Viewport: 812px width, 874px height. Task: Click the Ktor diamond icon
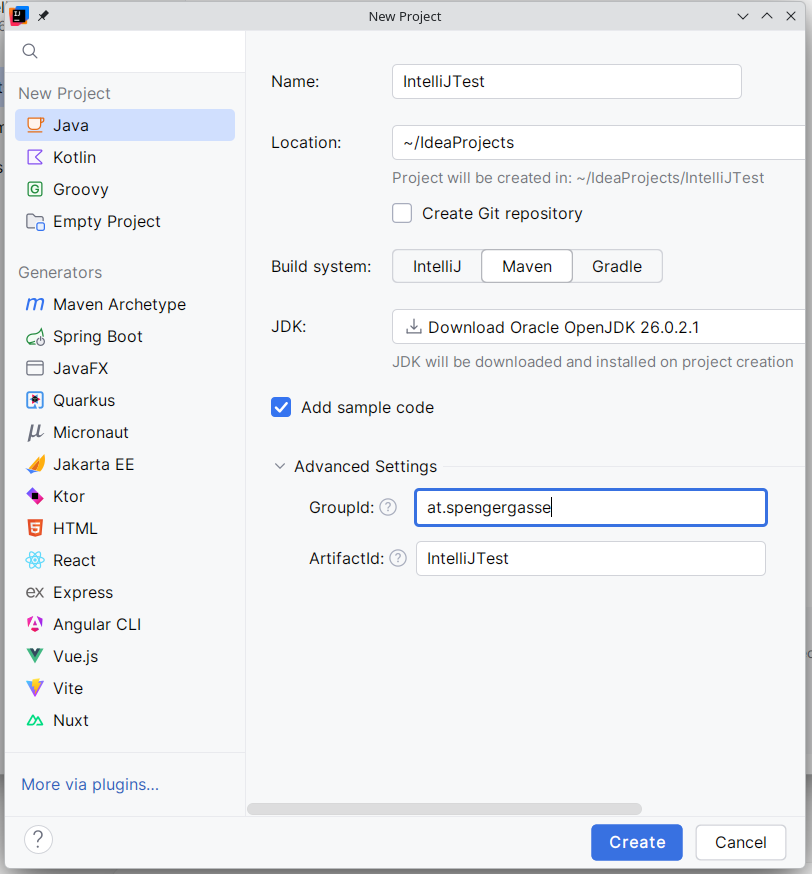[35, 496]
